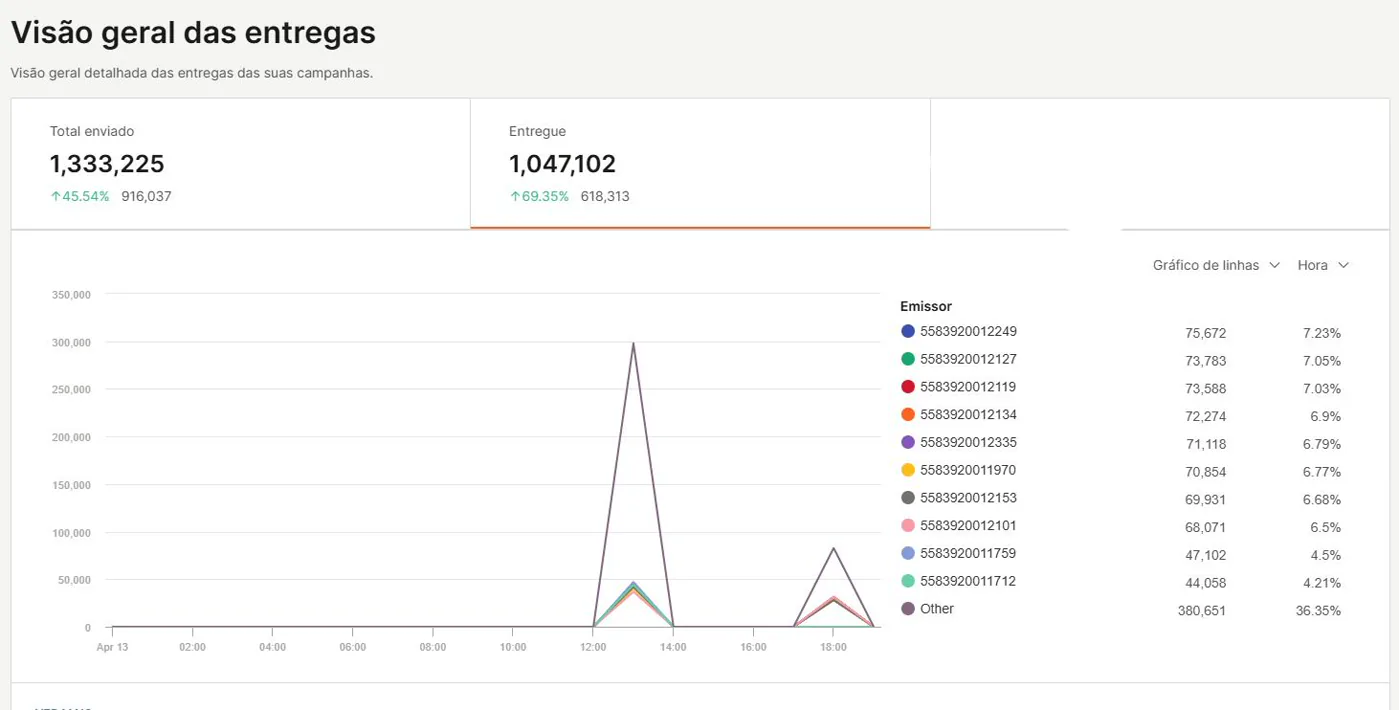Screen dimensions: 1399x710
Task: Select legend entry 5583920011712
Action: click(x=968, y=581)
